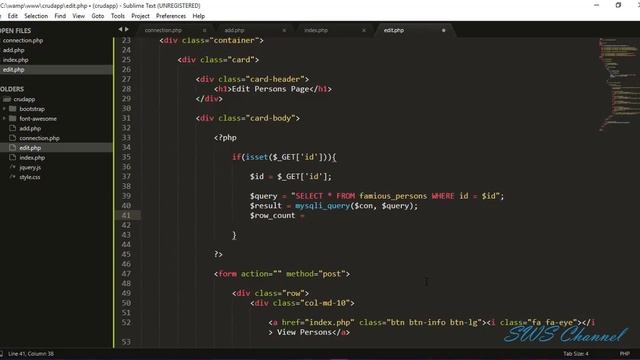Image resolution: width=640 pixels, height=360 pixels.
Task: Open index.php in the crudapp folder
Action: pos(32,158)
